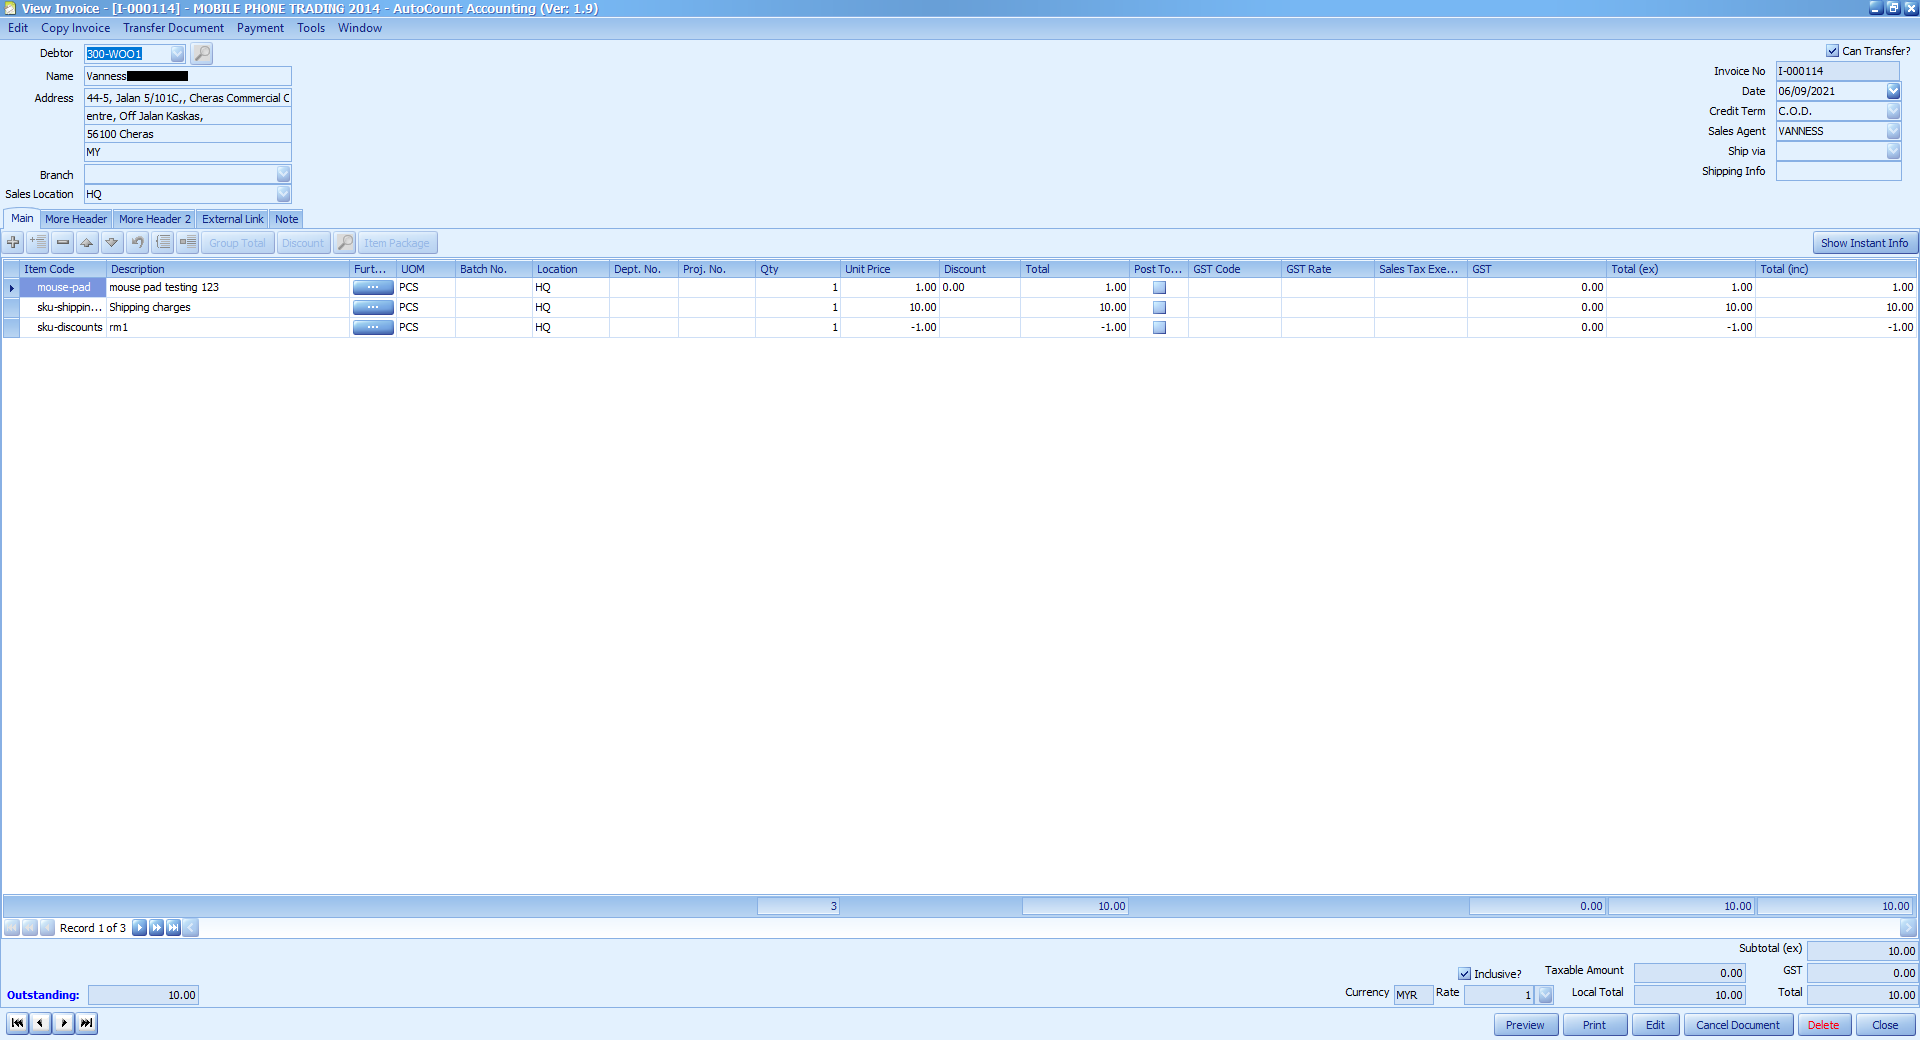Open further description for mouse-pad row
Viewport: 1920px width, 1040px height.
tap(373, 287)
